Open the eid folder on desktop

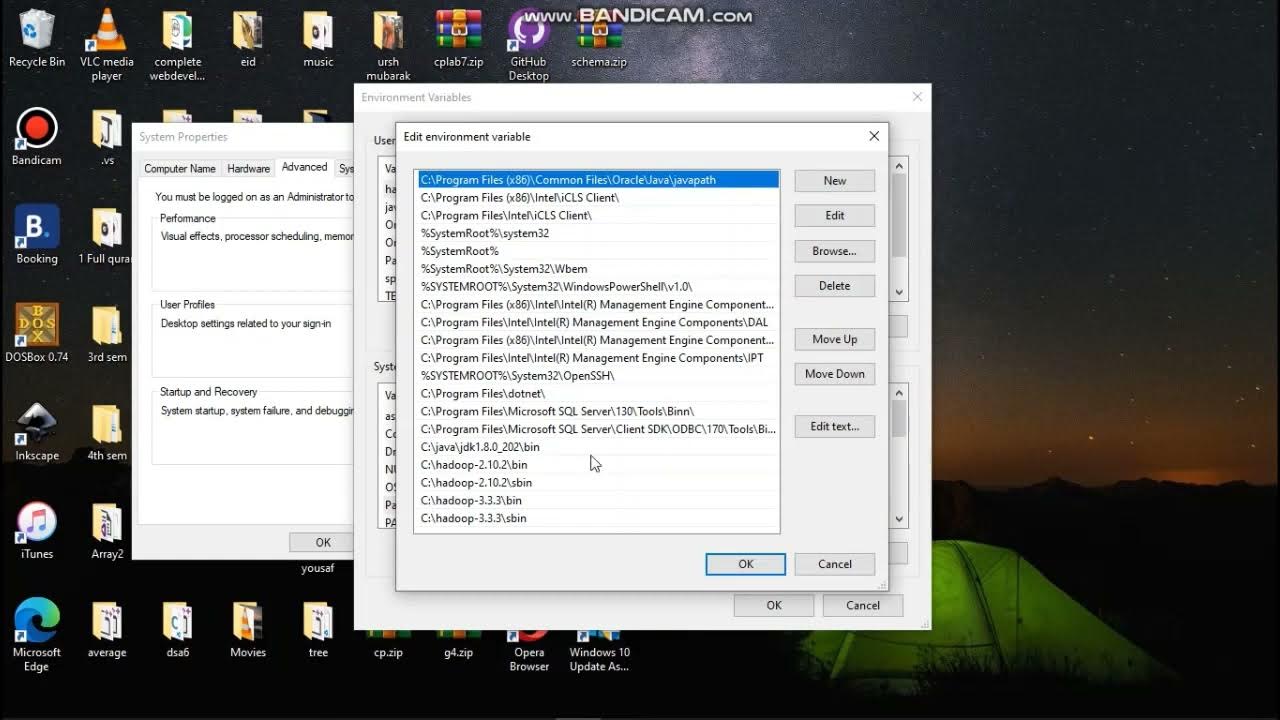248,38
